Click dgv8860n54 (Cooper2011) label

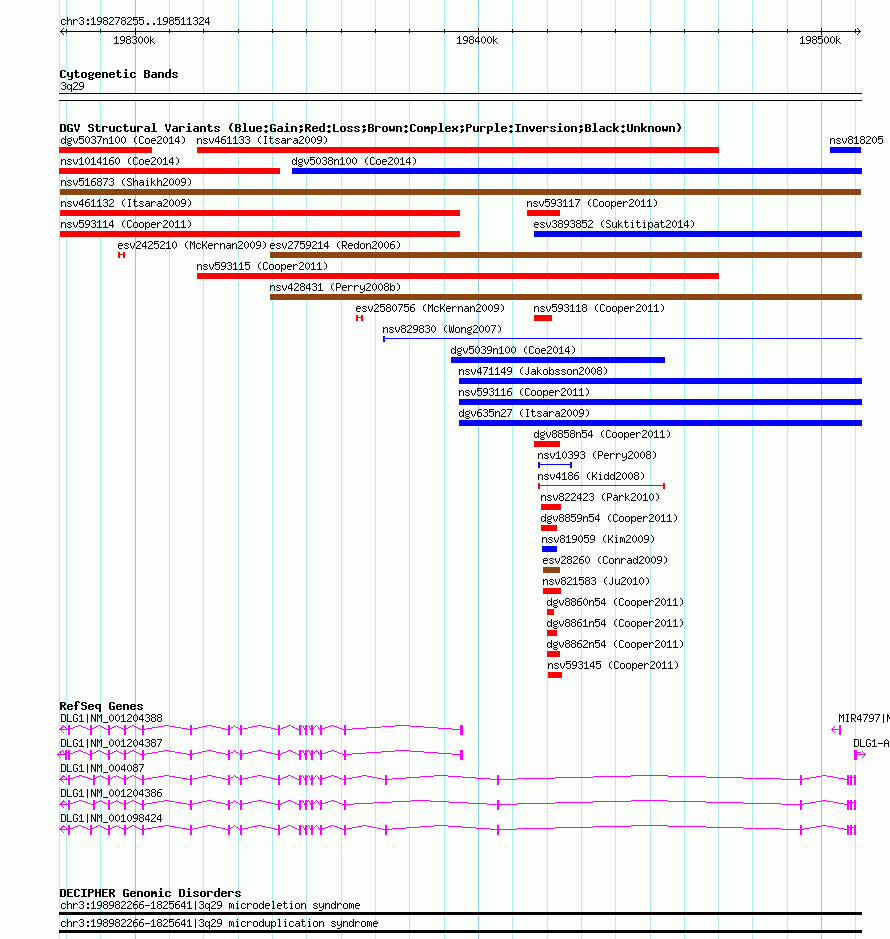(614, 601)
